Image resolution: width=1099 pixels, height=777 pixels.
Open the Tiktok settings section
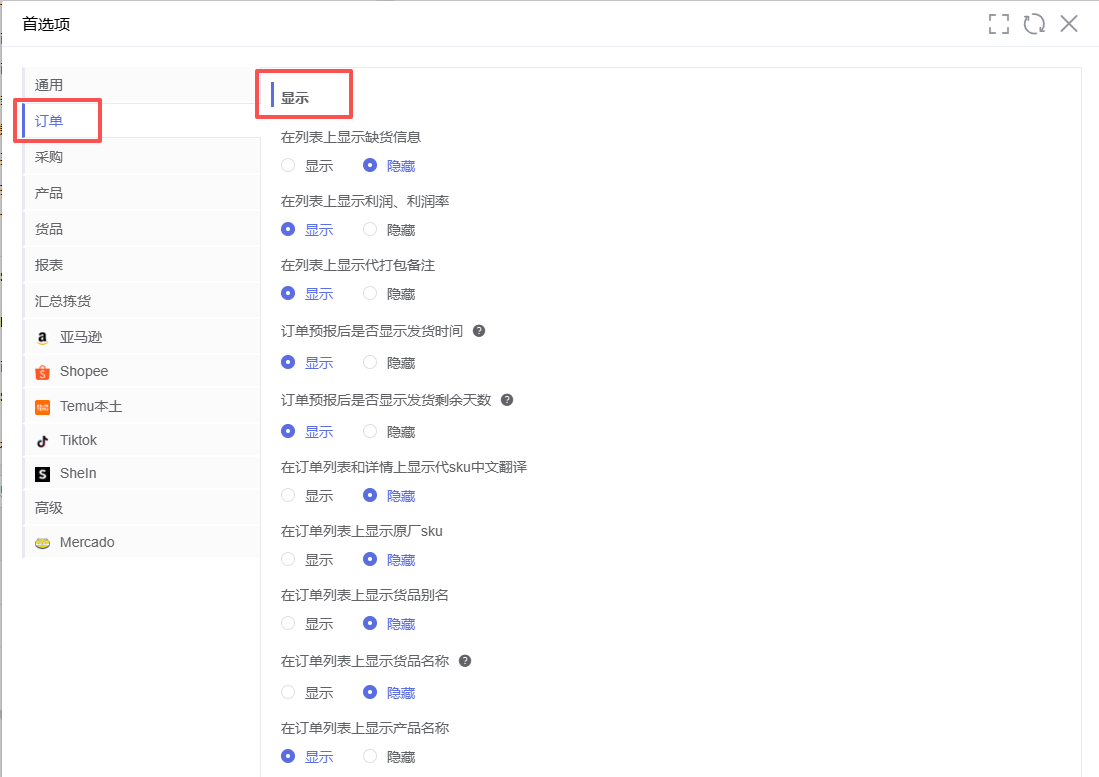tap(78, 440)
